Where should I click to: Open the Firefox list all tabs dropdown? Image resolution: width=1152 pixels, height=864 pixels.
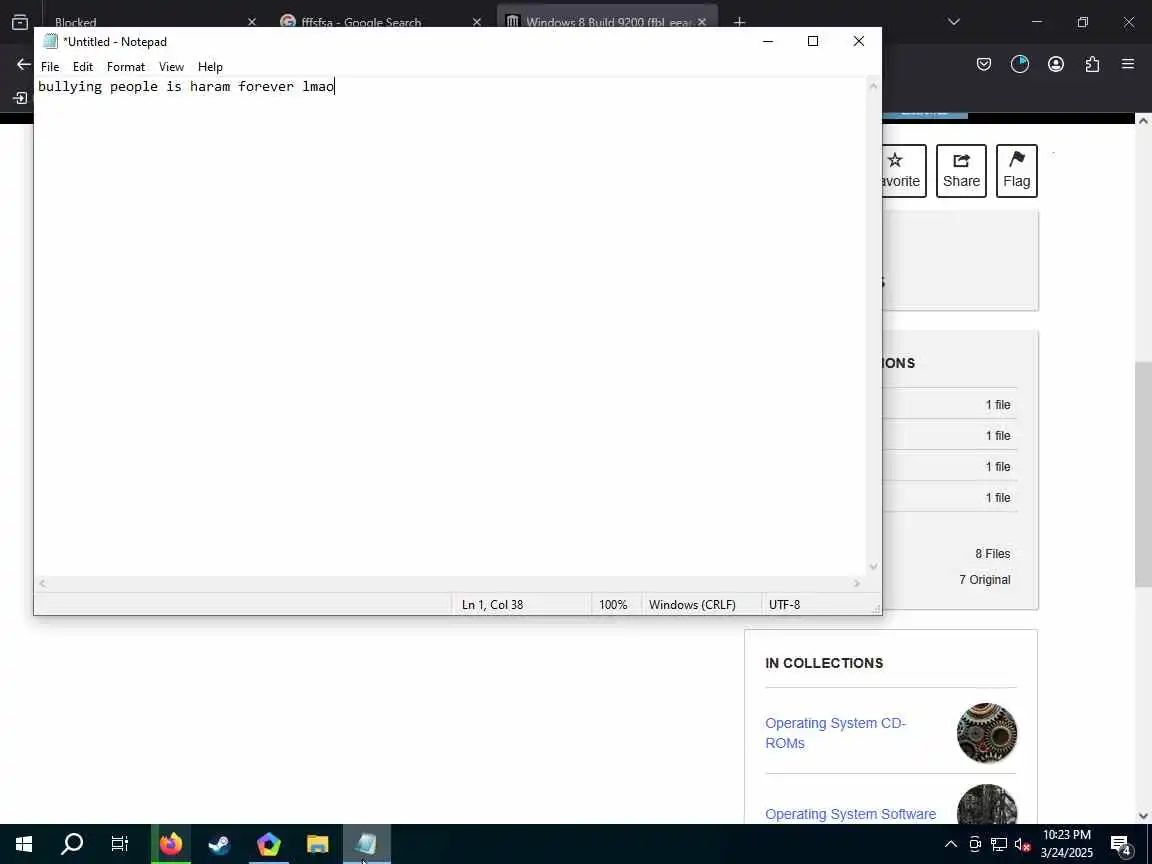[x=954, y=22]
